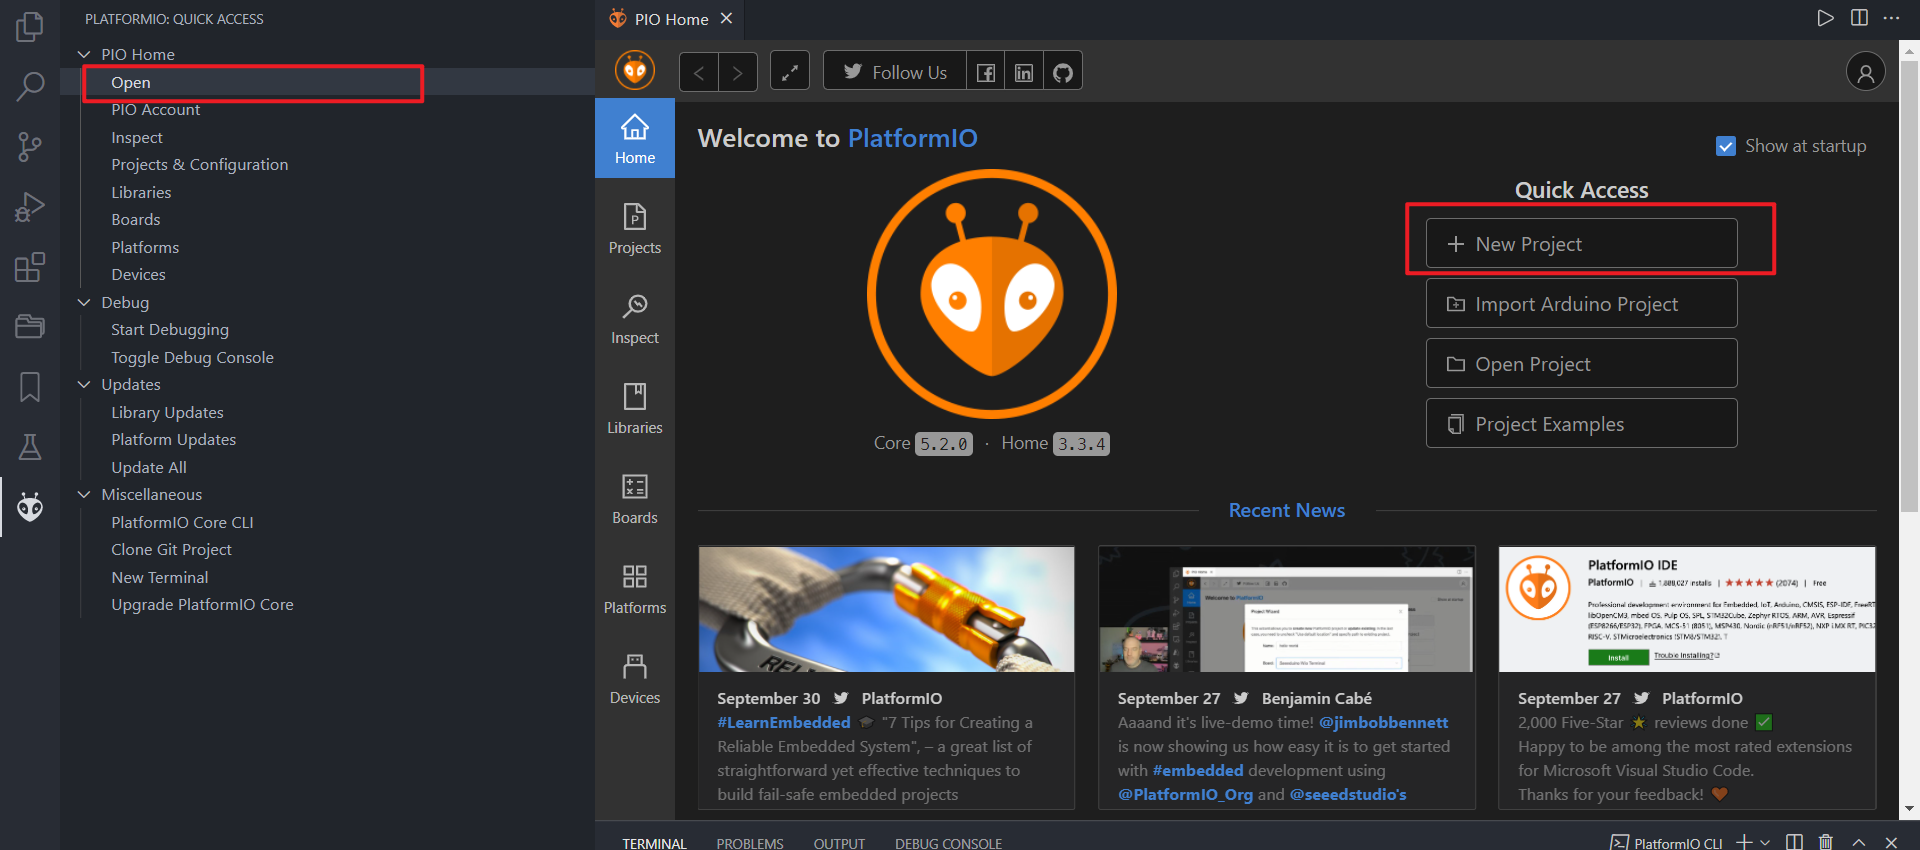Click the Import Arduino Project button
Viewport: 1920px width, 850px height.
(x=1581, y=303)
